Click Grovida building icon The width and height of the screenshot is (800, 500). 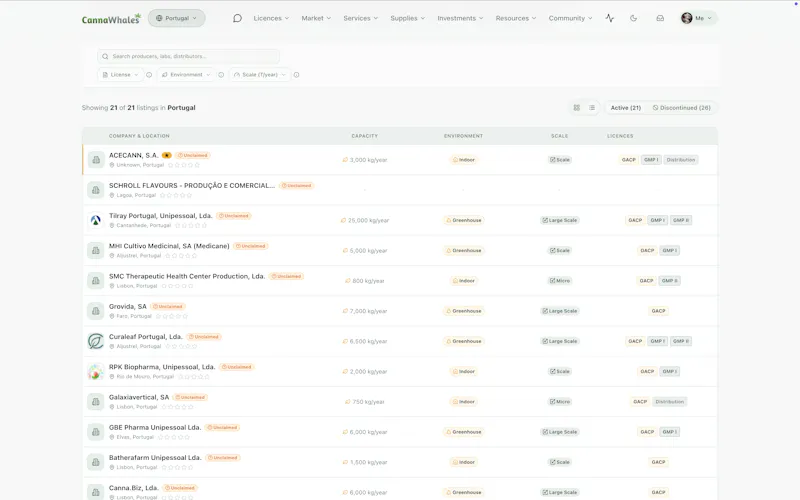pos(95,311)
